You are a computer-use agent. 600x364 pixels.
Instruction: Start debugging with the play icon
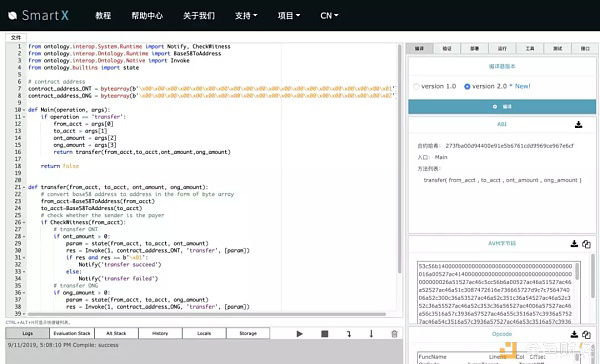tap(300, 334)
